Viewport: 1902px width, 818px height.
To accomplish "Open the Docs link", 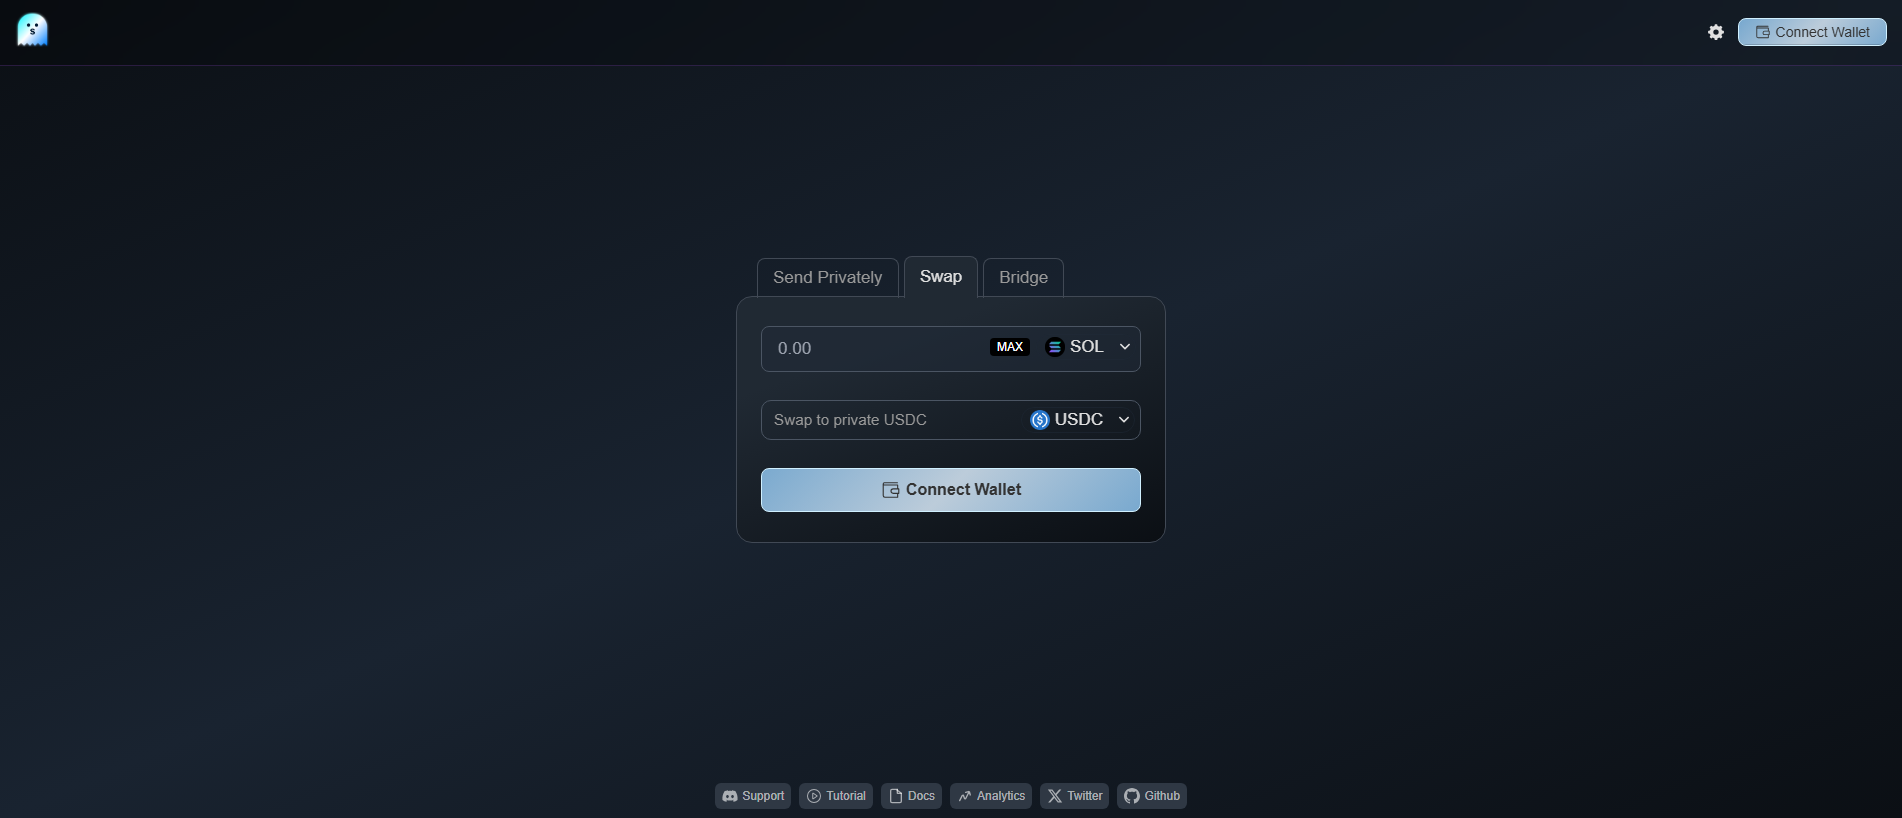I will pyautogui.click(x=912, y=796).
